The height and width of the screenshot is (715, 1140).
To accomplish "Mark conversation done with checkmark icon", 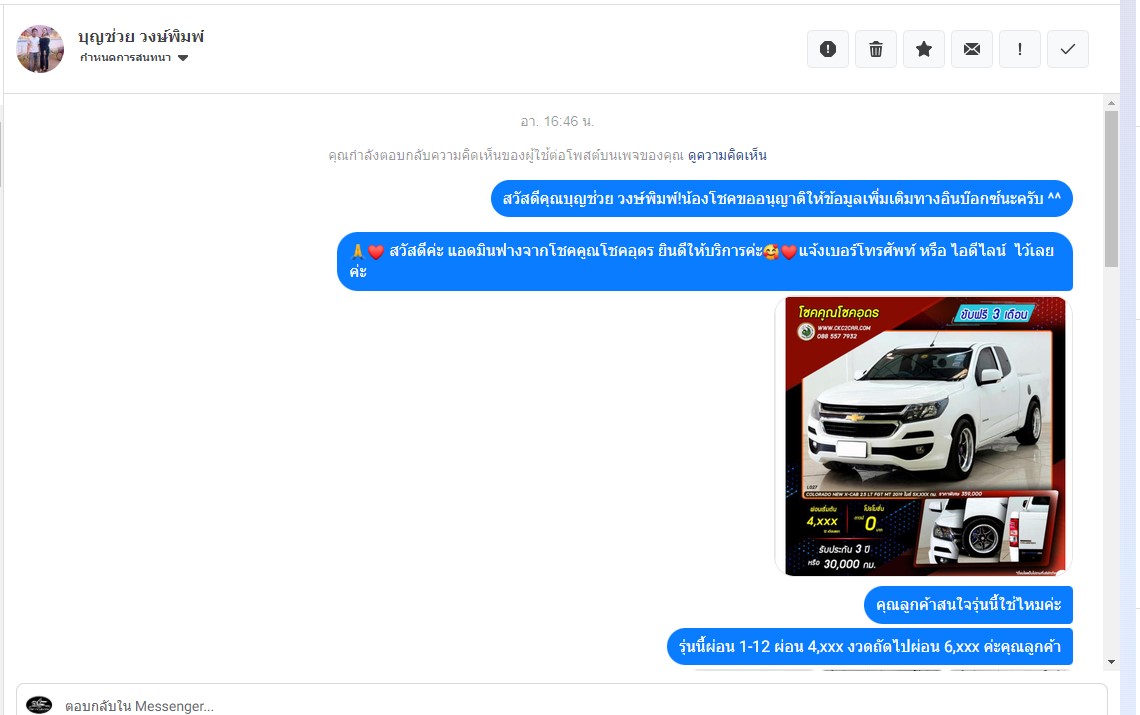I will [x=1067, y=49].
